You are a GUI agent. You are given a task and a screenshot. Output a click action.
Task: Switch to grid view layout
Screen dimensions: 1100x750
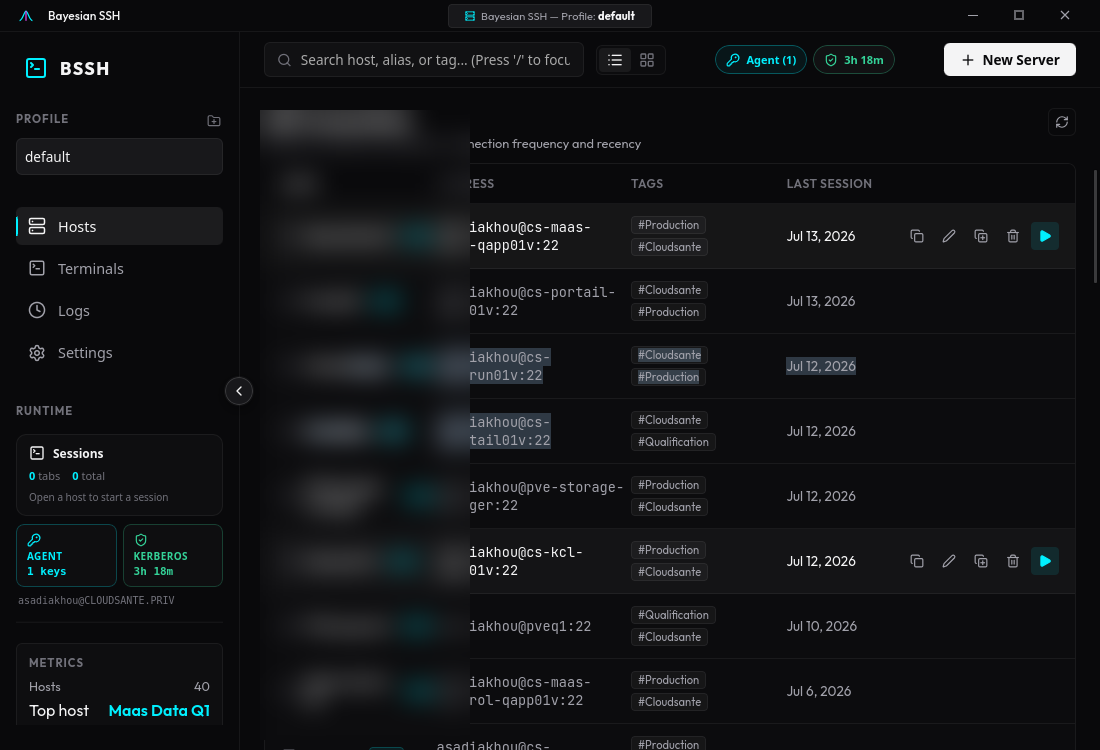pyautogui.click(x=647, y=60)
